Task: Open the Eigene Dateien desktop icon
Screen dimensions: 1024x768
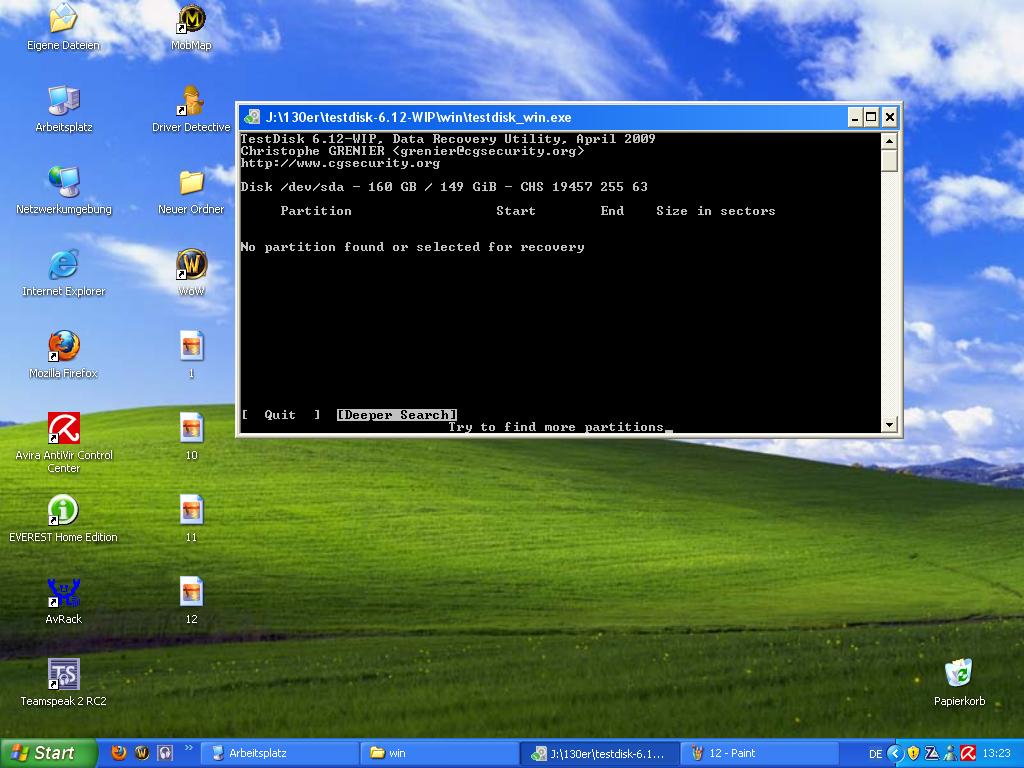Action: tap(63, 27)
